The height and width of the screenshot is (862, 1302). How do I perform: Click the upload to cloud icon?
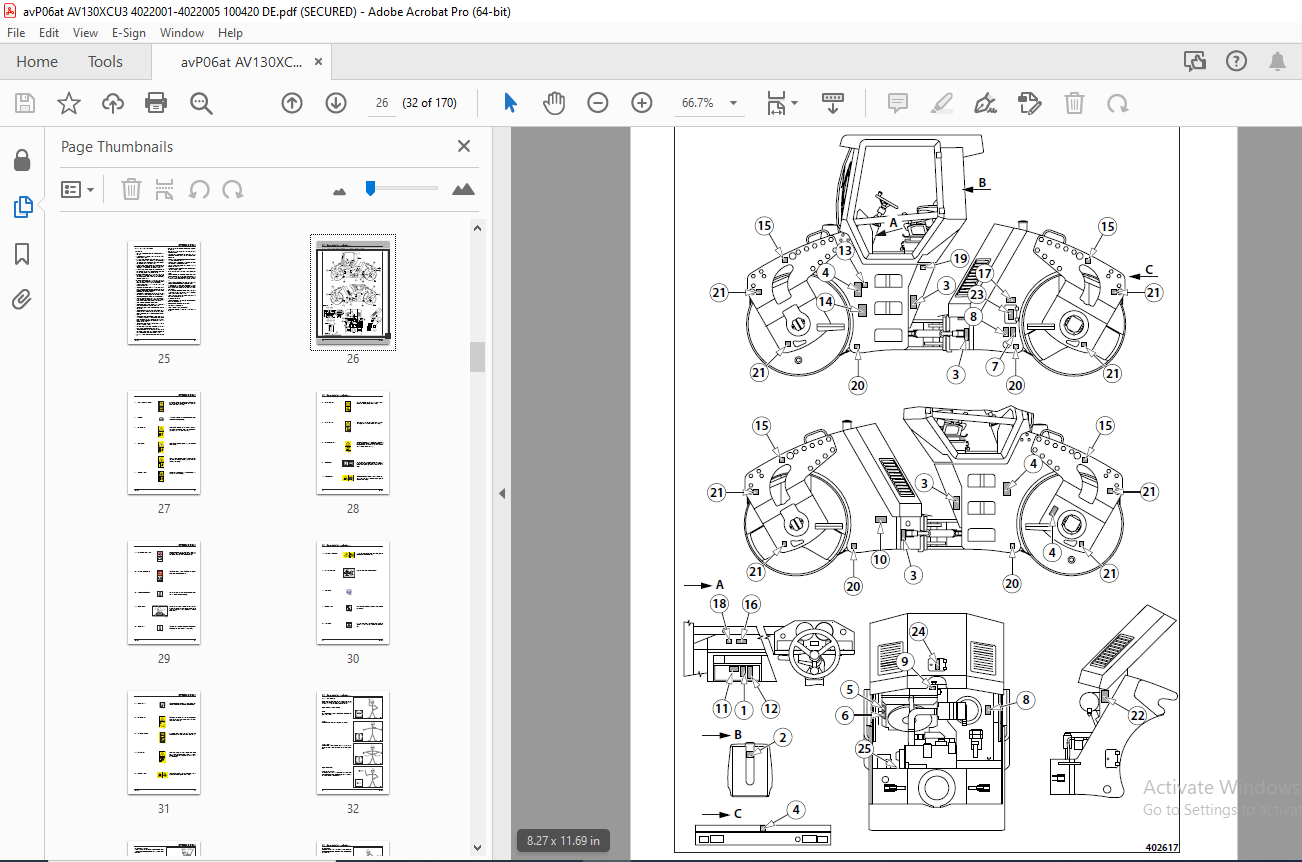(112, 103)
